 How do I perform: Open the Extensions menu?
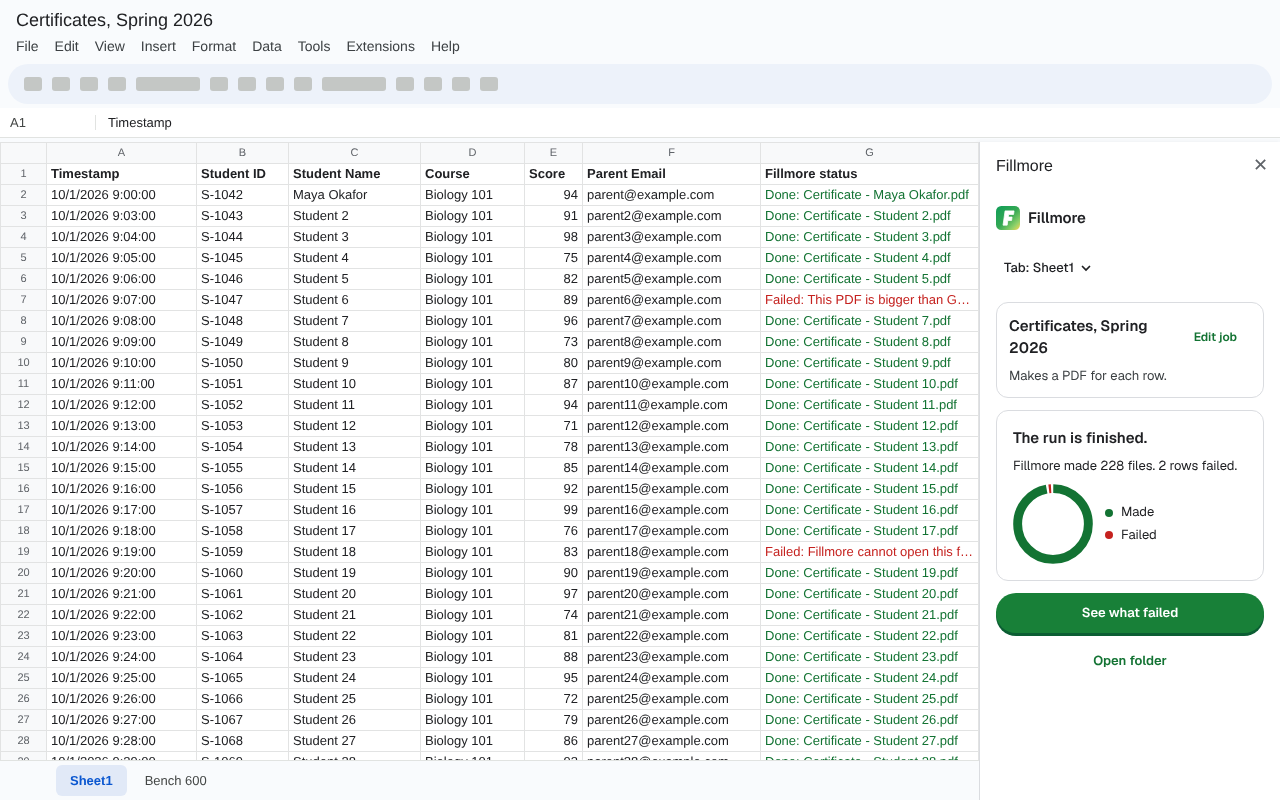pyautogui.click(x=380, y=46)
